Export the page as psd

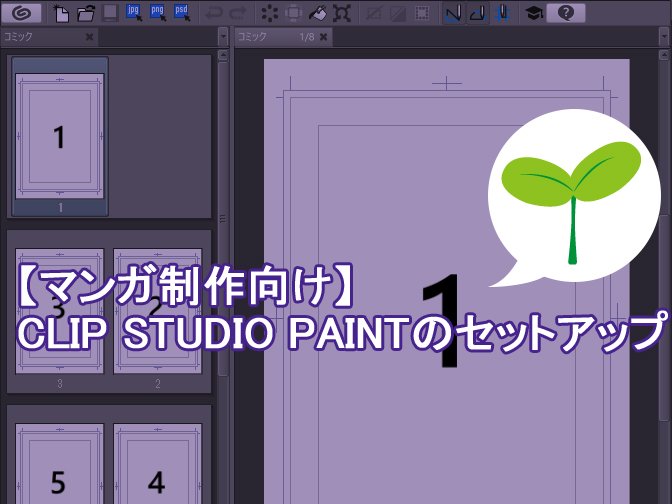(x=182, y=13)
